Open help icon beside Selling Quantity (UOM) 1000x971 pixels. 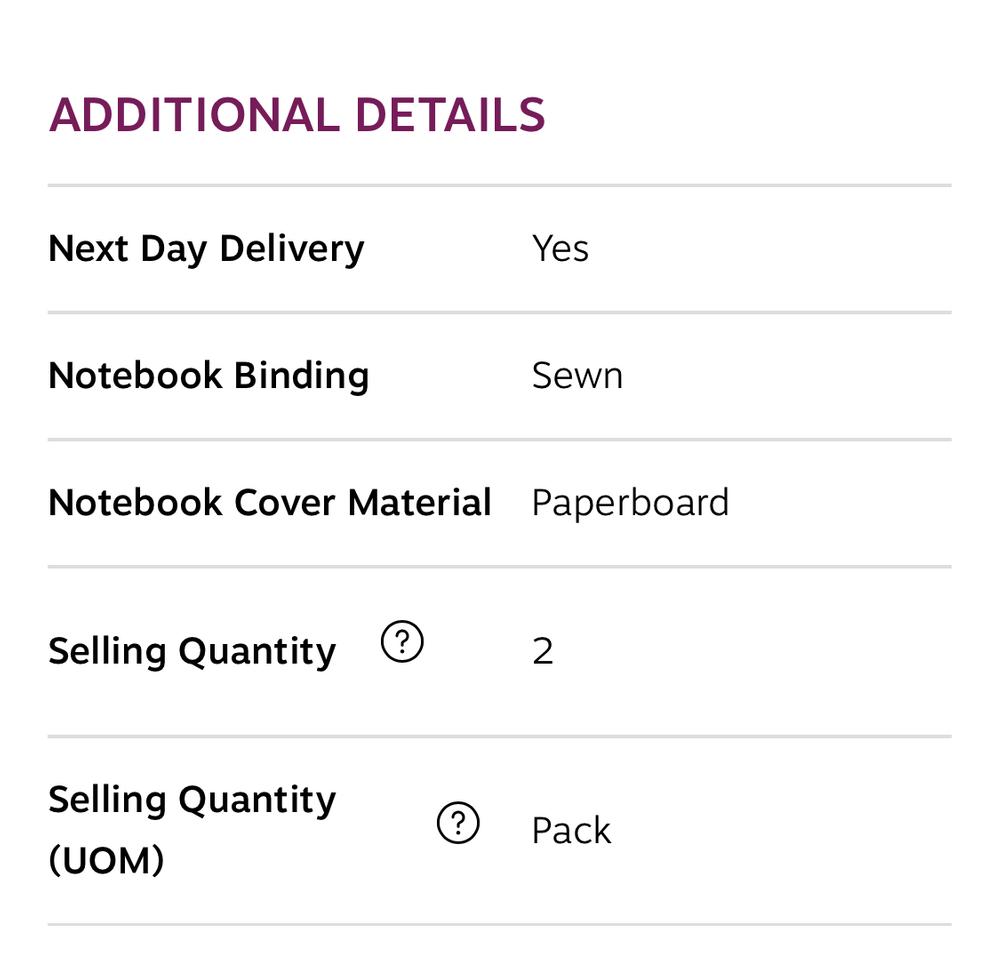point(458,822)
